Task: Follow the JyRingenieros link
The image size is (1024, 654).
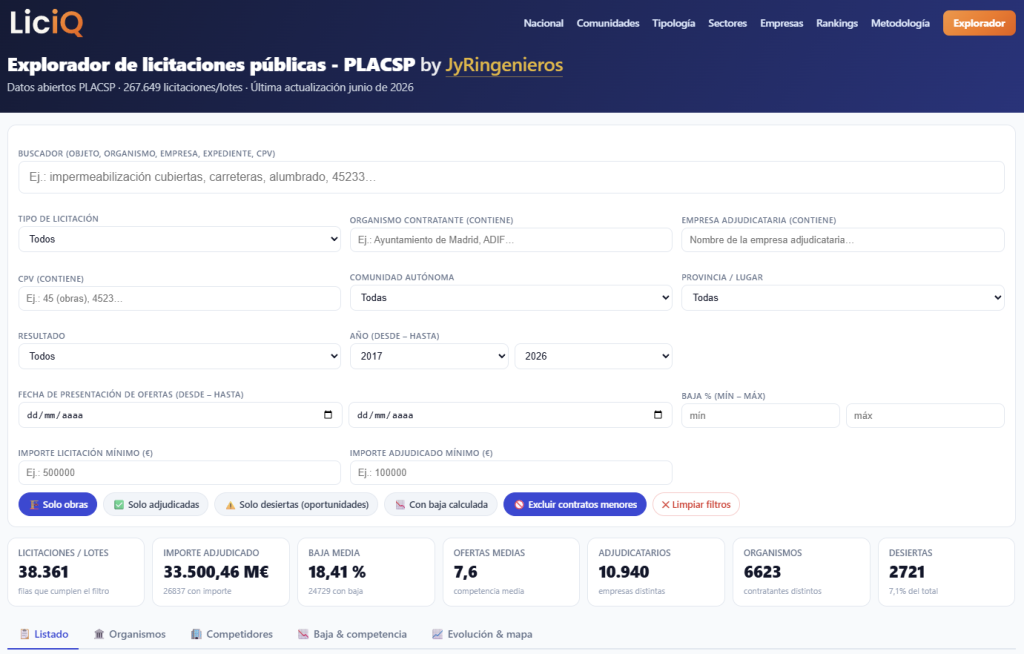Action: click(x=504, y=65)
